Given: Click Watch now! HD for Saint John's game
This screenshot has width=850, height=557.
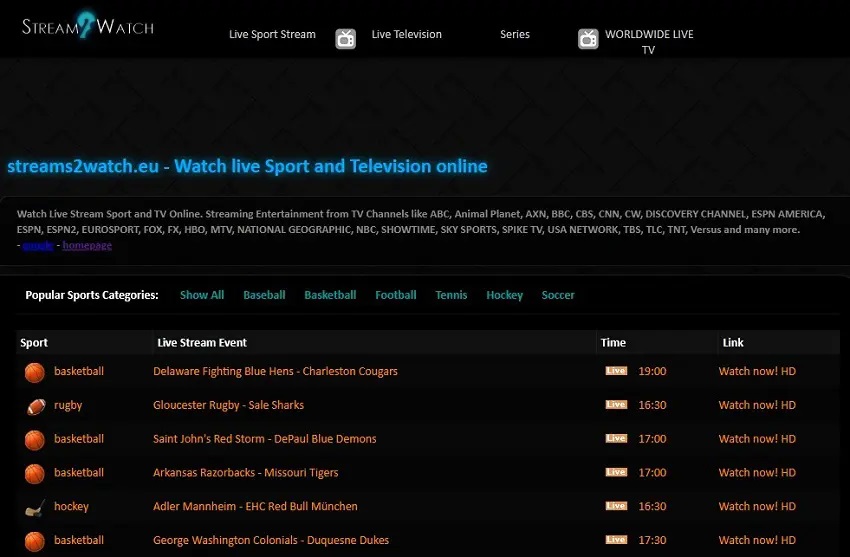Looking at the screenshot, I should coord(757,438).
